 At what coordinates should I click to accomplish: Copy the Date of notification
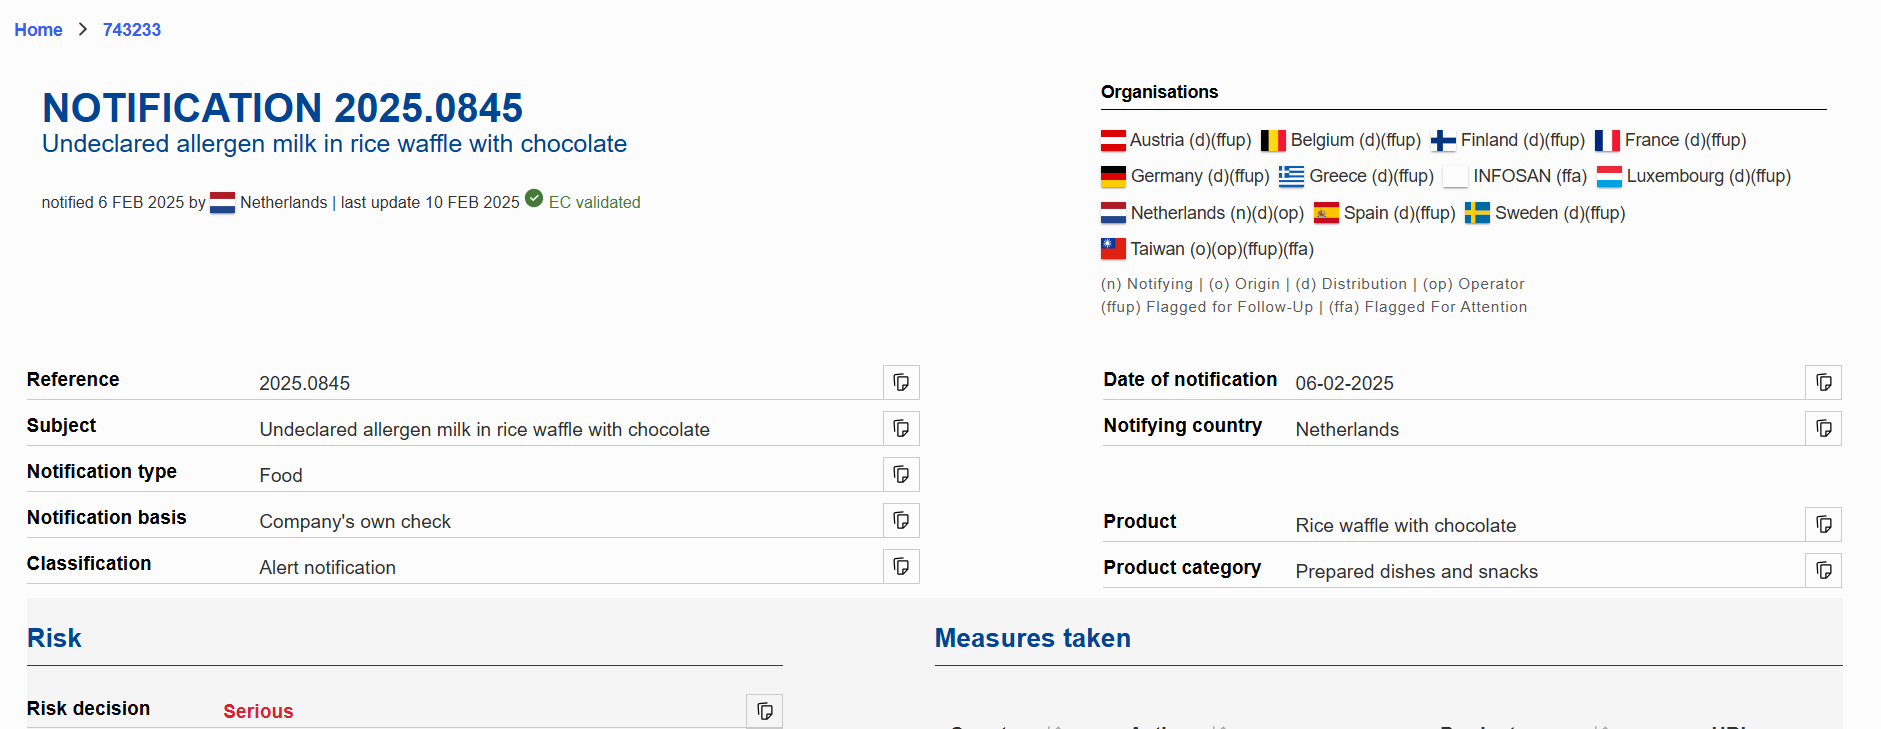tap(1823, 382)
